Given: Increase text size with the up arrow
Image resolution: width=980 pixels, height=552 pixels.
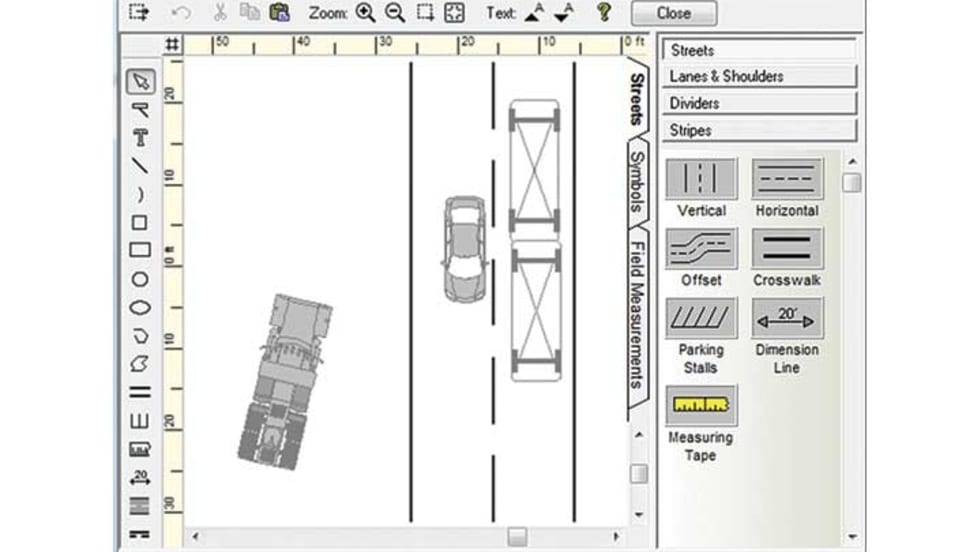Looking at the screenshot, I should [x=535, y=13].
